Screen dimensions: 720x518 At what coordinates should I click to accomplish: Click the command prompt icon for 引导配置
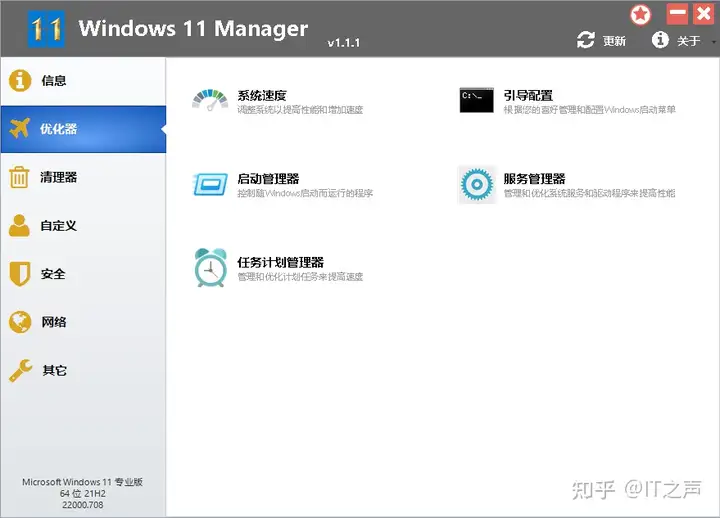tap(477, 100)
